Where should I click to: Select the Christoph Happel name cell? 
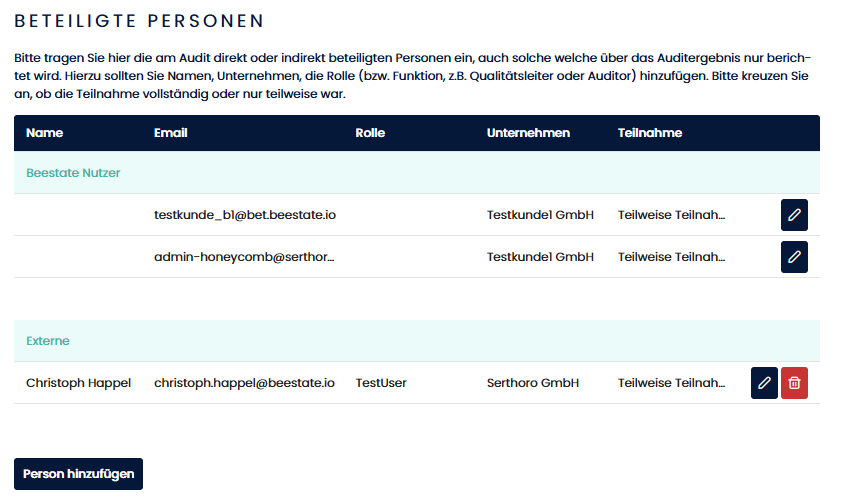tap(78, 383)
